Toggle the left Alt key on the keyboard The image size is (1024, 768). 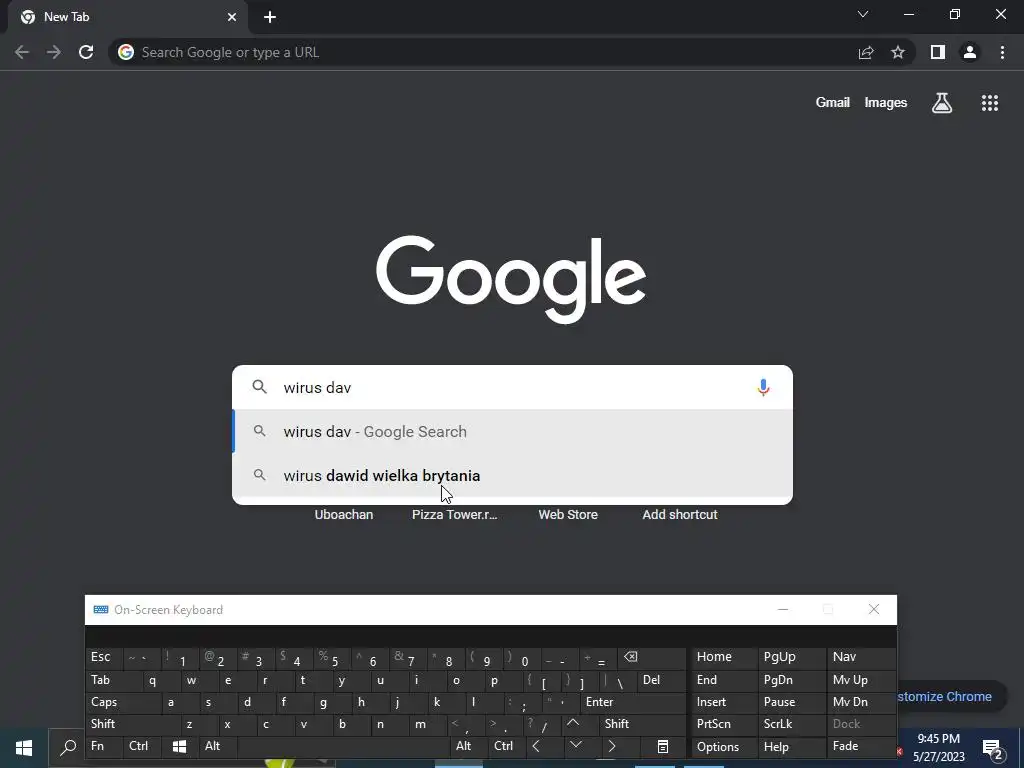tap(218, 746)
